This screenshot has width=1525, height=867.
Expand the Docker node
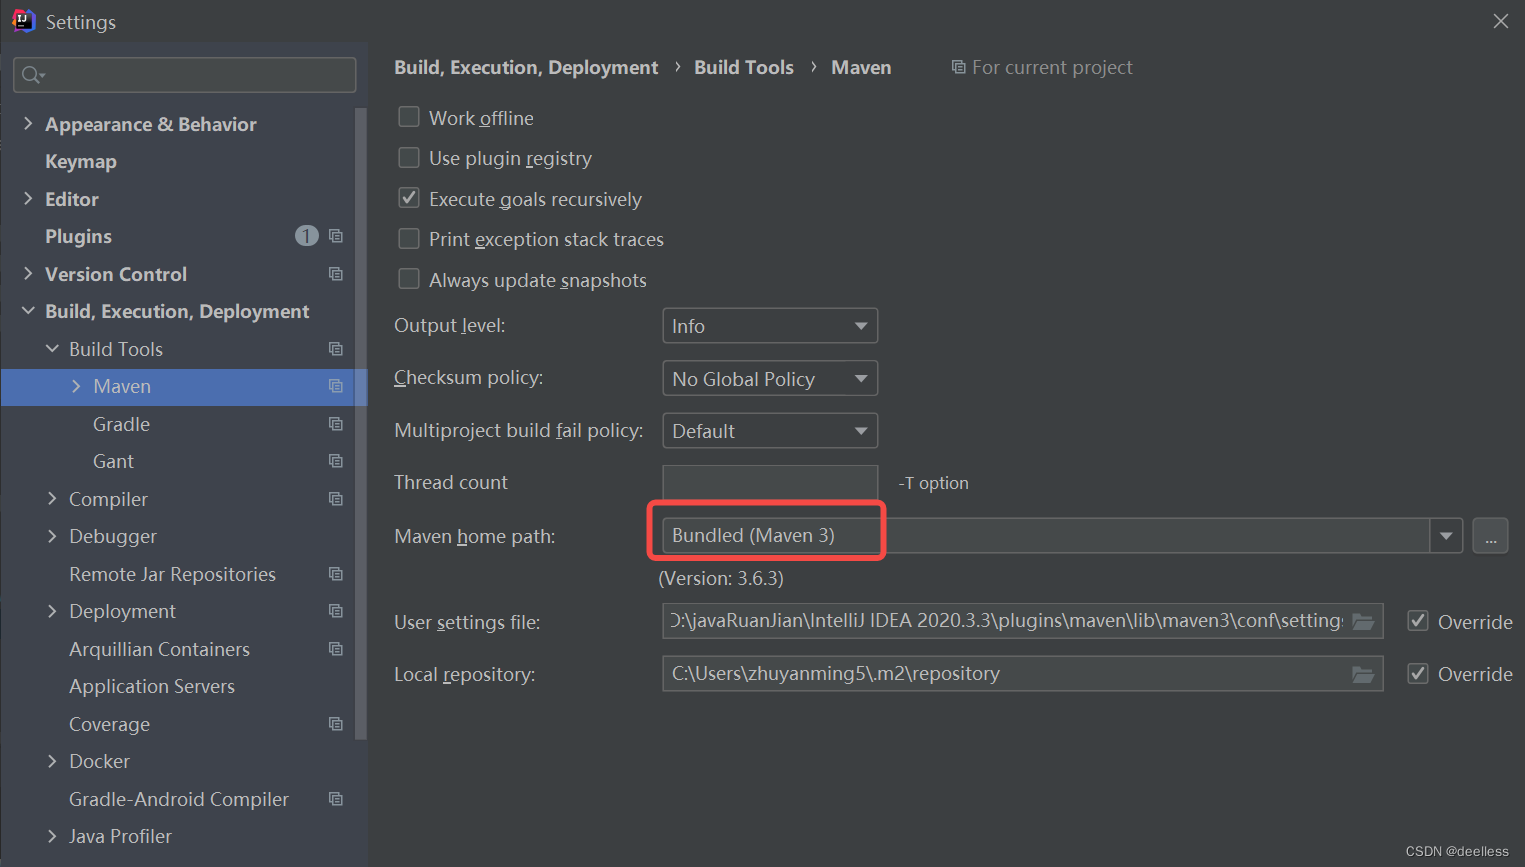coord(52,761)
